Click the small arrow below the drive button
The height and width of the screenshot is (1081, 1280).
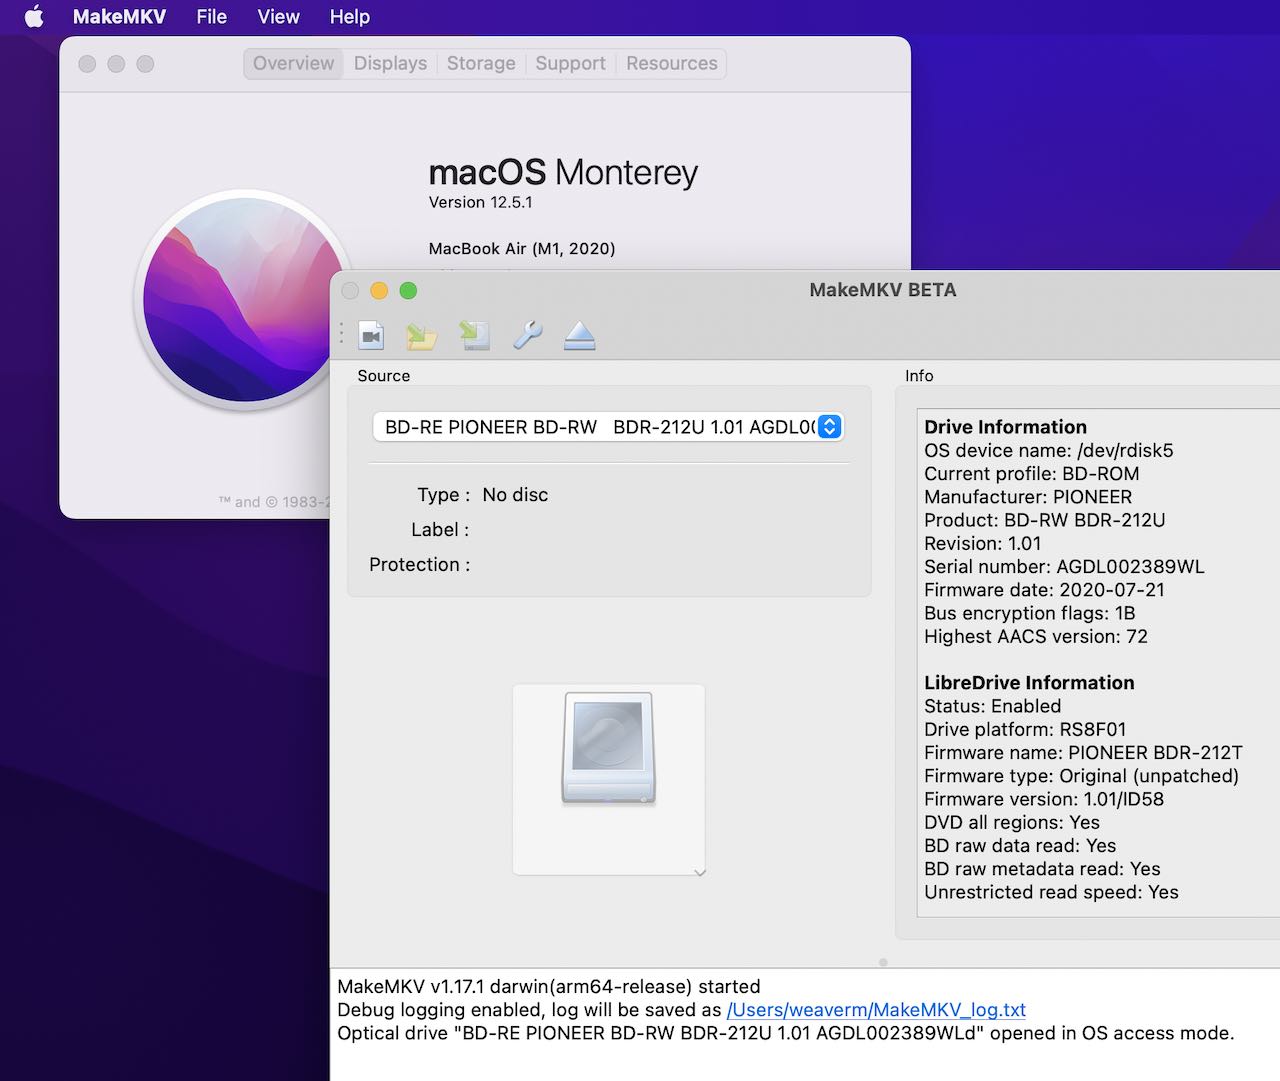700,873
